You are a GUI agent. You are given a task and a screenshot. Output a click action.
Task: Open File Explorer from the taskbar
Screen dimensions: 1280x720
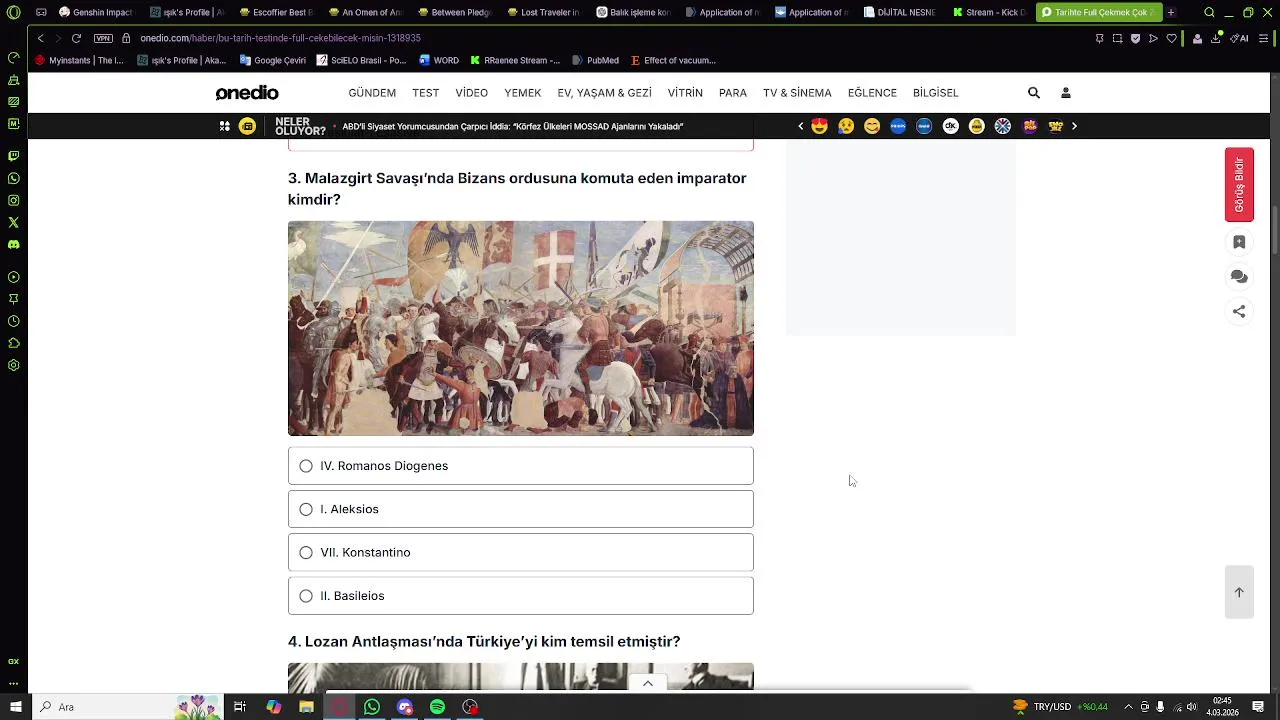[x=307, y=707]
